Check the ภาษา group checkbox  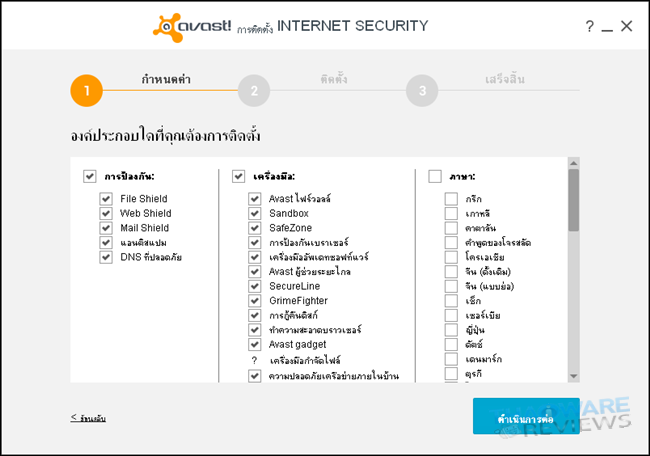tap(435, 176)
